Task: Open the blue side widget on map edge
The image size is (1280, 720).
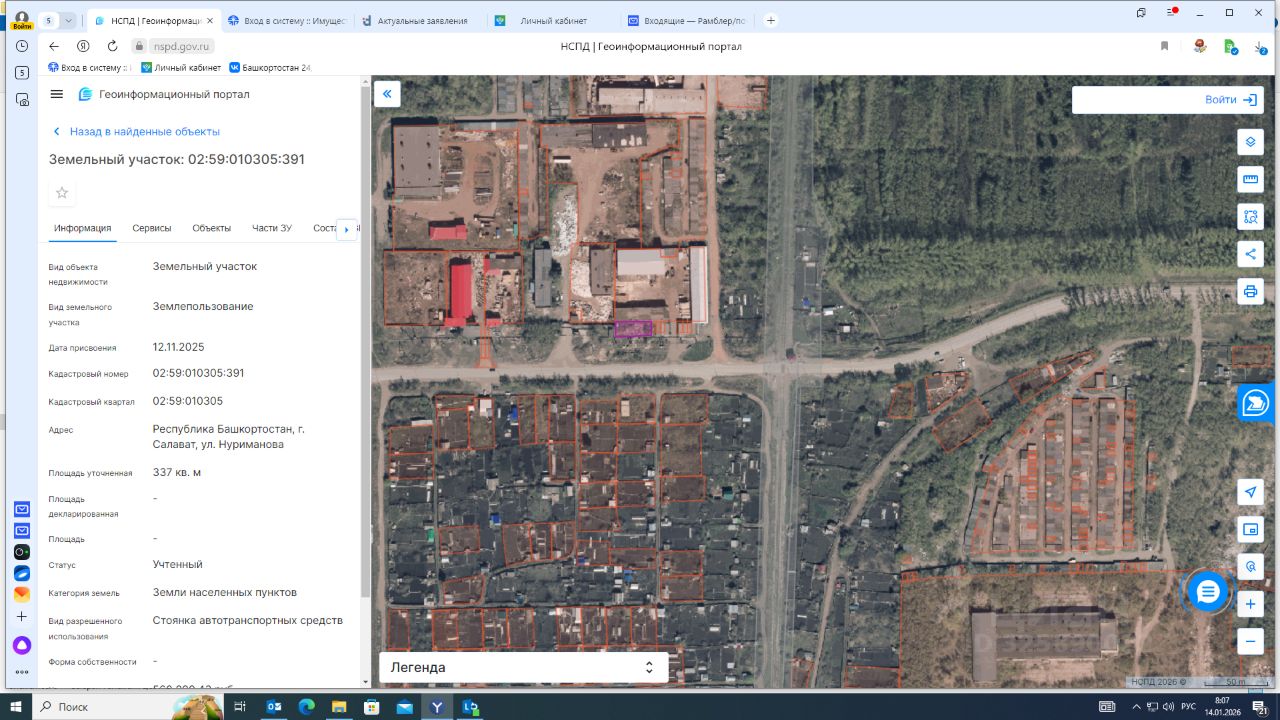Action: coord(1255,403)
